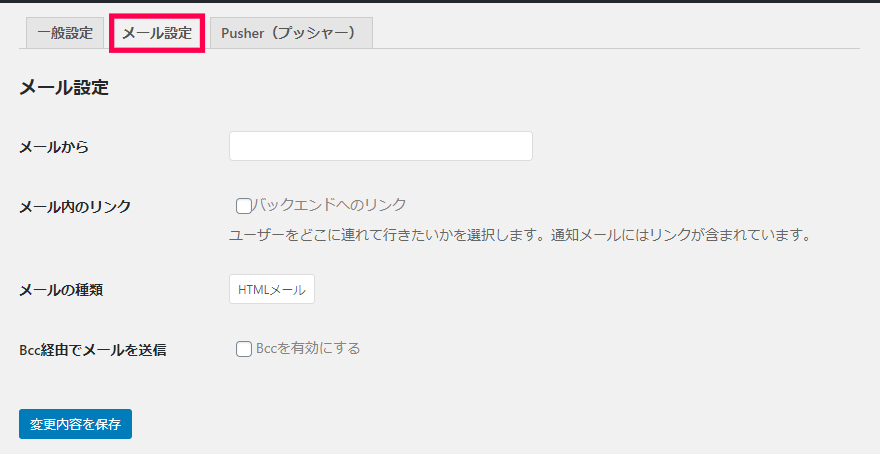Open the メール設定 tab

[x=157, y=33]
